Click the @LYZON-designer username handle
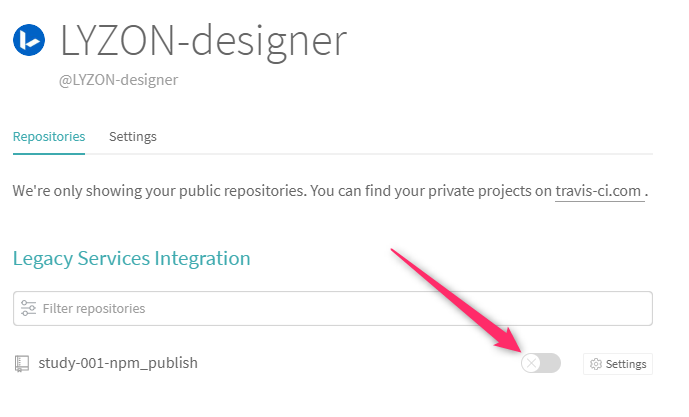 pos(119,80)
